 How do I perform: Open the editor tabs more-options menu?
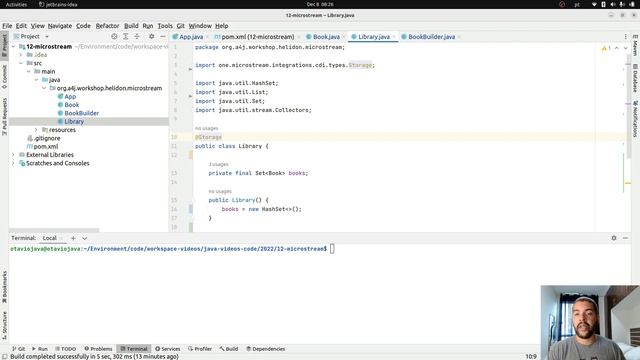point(625,37)
